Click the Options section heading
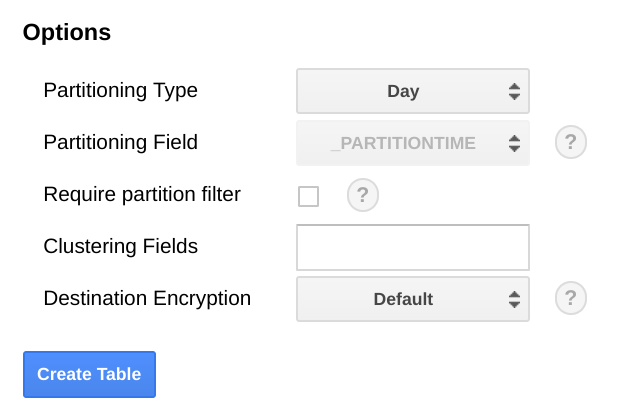Viewport: 628px width, 412px height. (x=67, y=32)
